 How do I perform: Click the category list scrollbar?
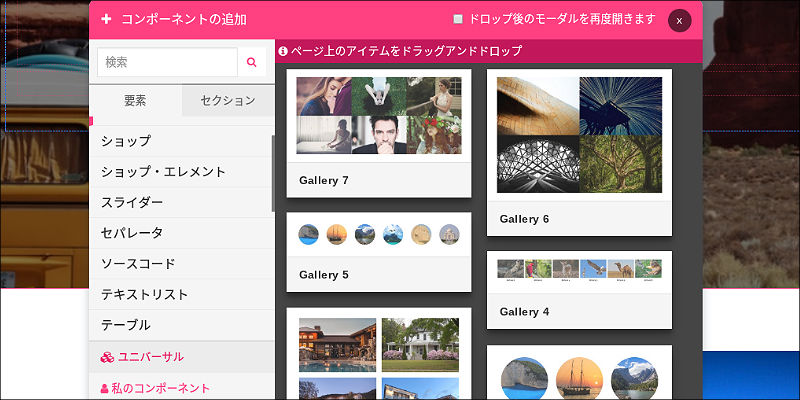pyautogui.click(x=273, y=173)
